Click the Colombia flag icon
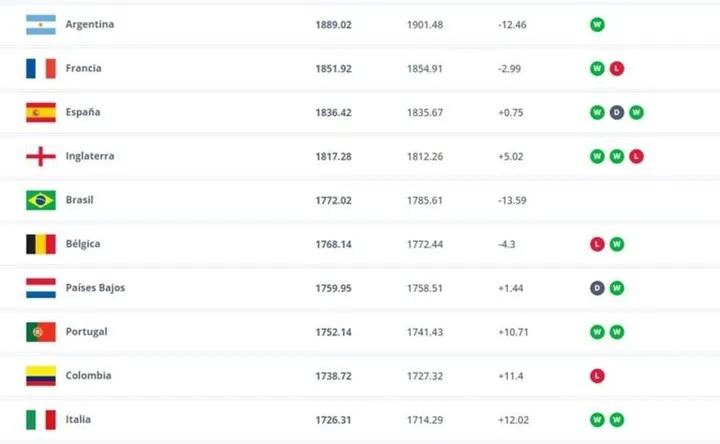Viewport: 720px width, 444px height. point(40,376)
